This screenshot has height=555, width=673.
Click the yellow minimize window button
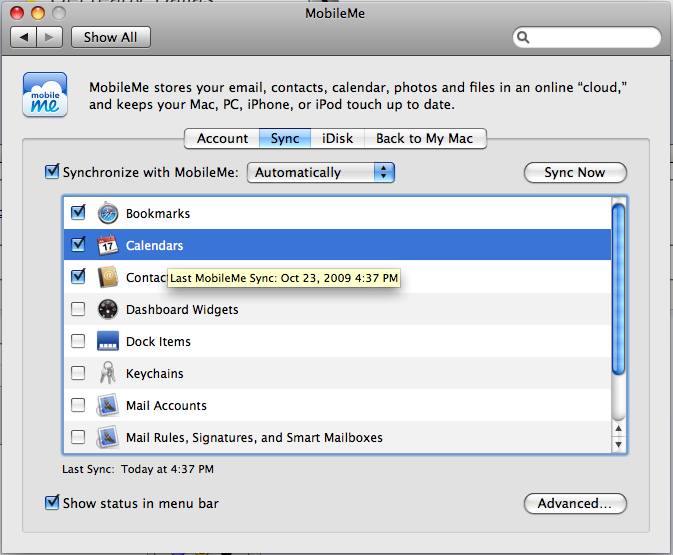(38, 13)
